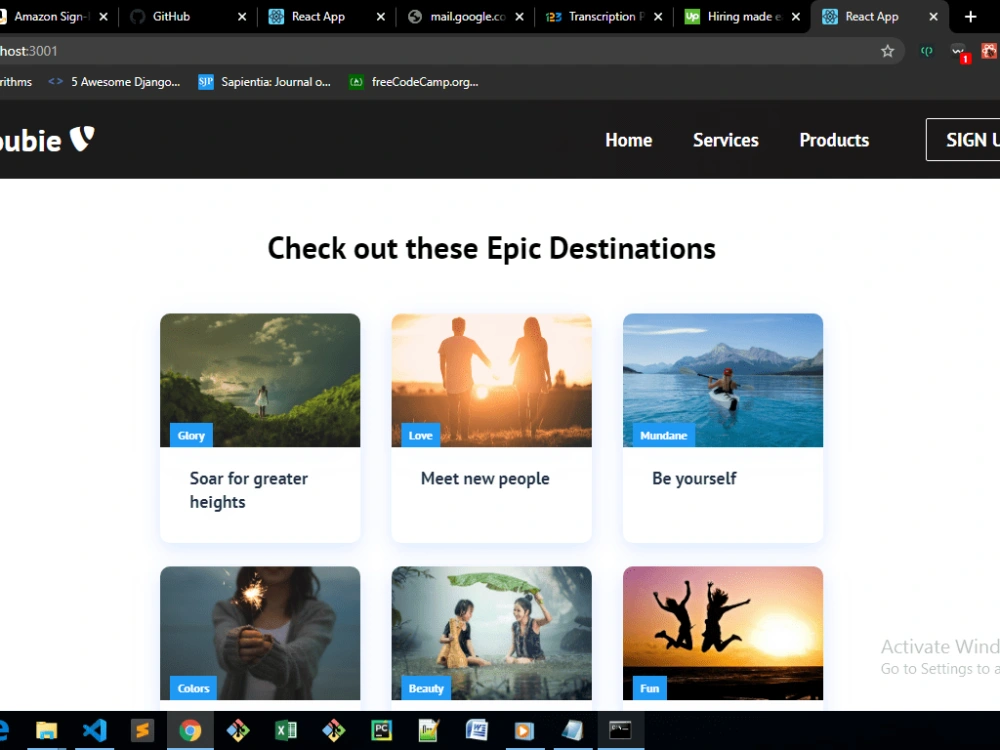Open the first Git icon left of Excel

point(238,730)
